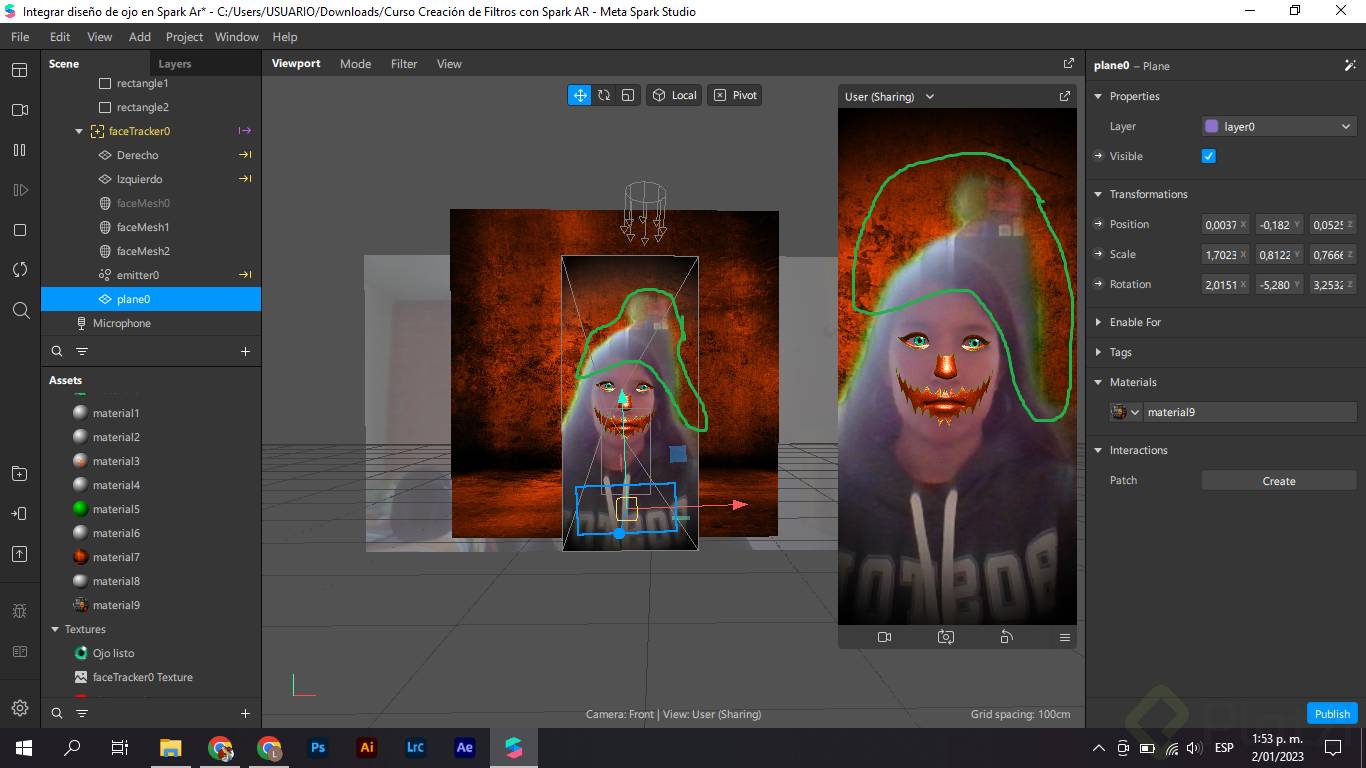Open the search icon in left sidebar
This screenshot has width=1366, height=768.
(20, 310)
